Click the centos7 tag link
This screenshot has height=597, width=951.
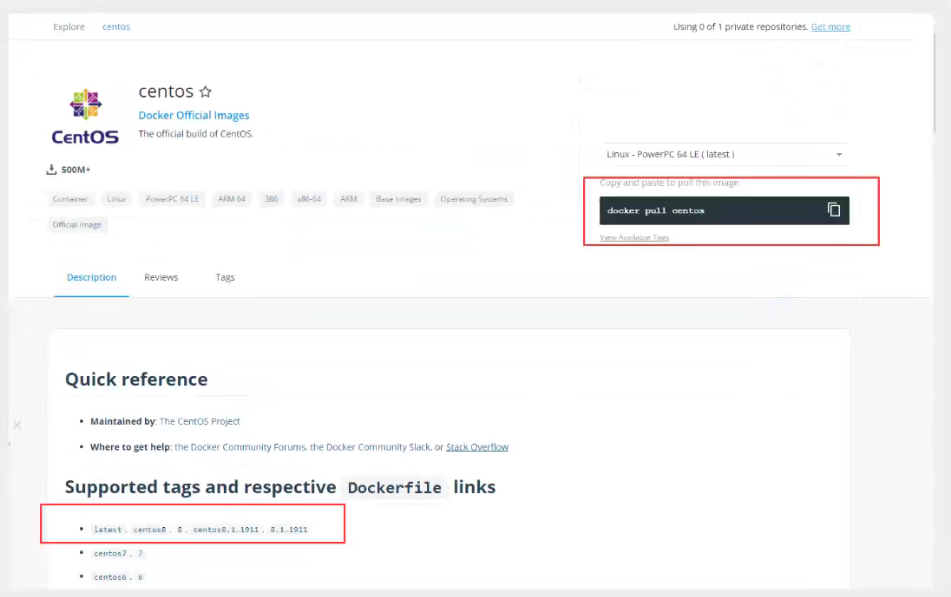click(110, 553)
